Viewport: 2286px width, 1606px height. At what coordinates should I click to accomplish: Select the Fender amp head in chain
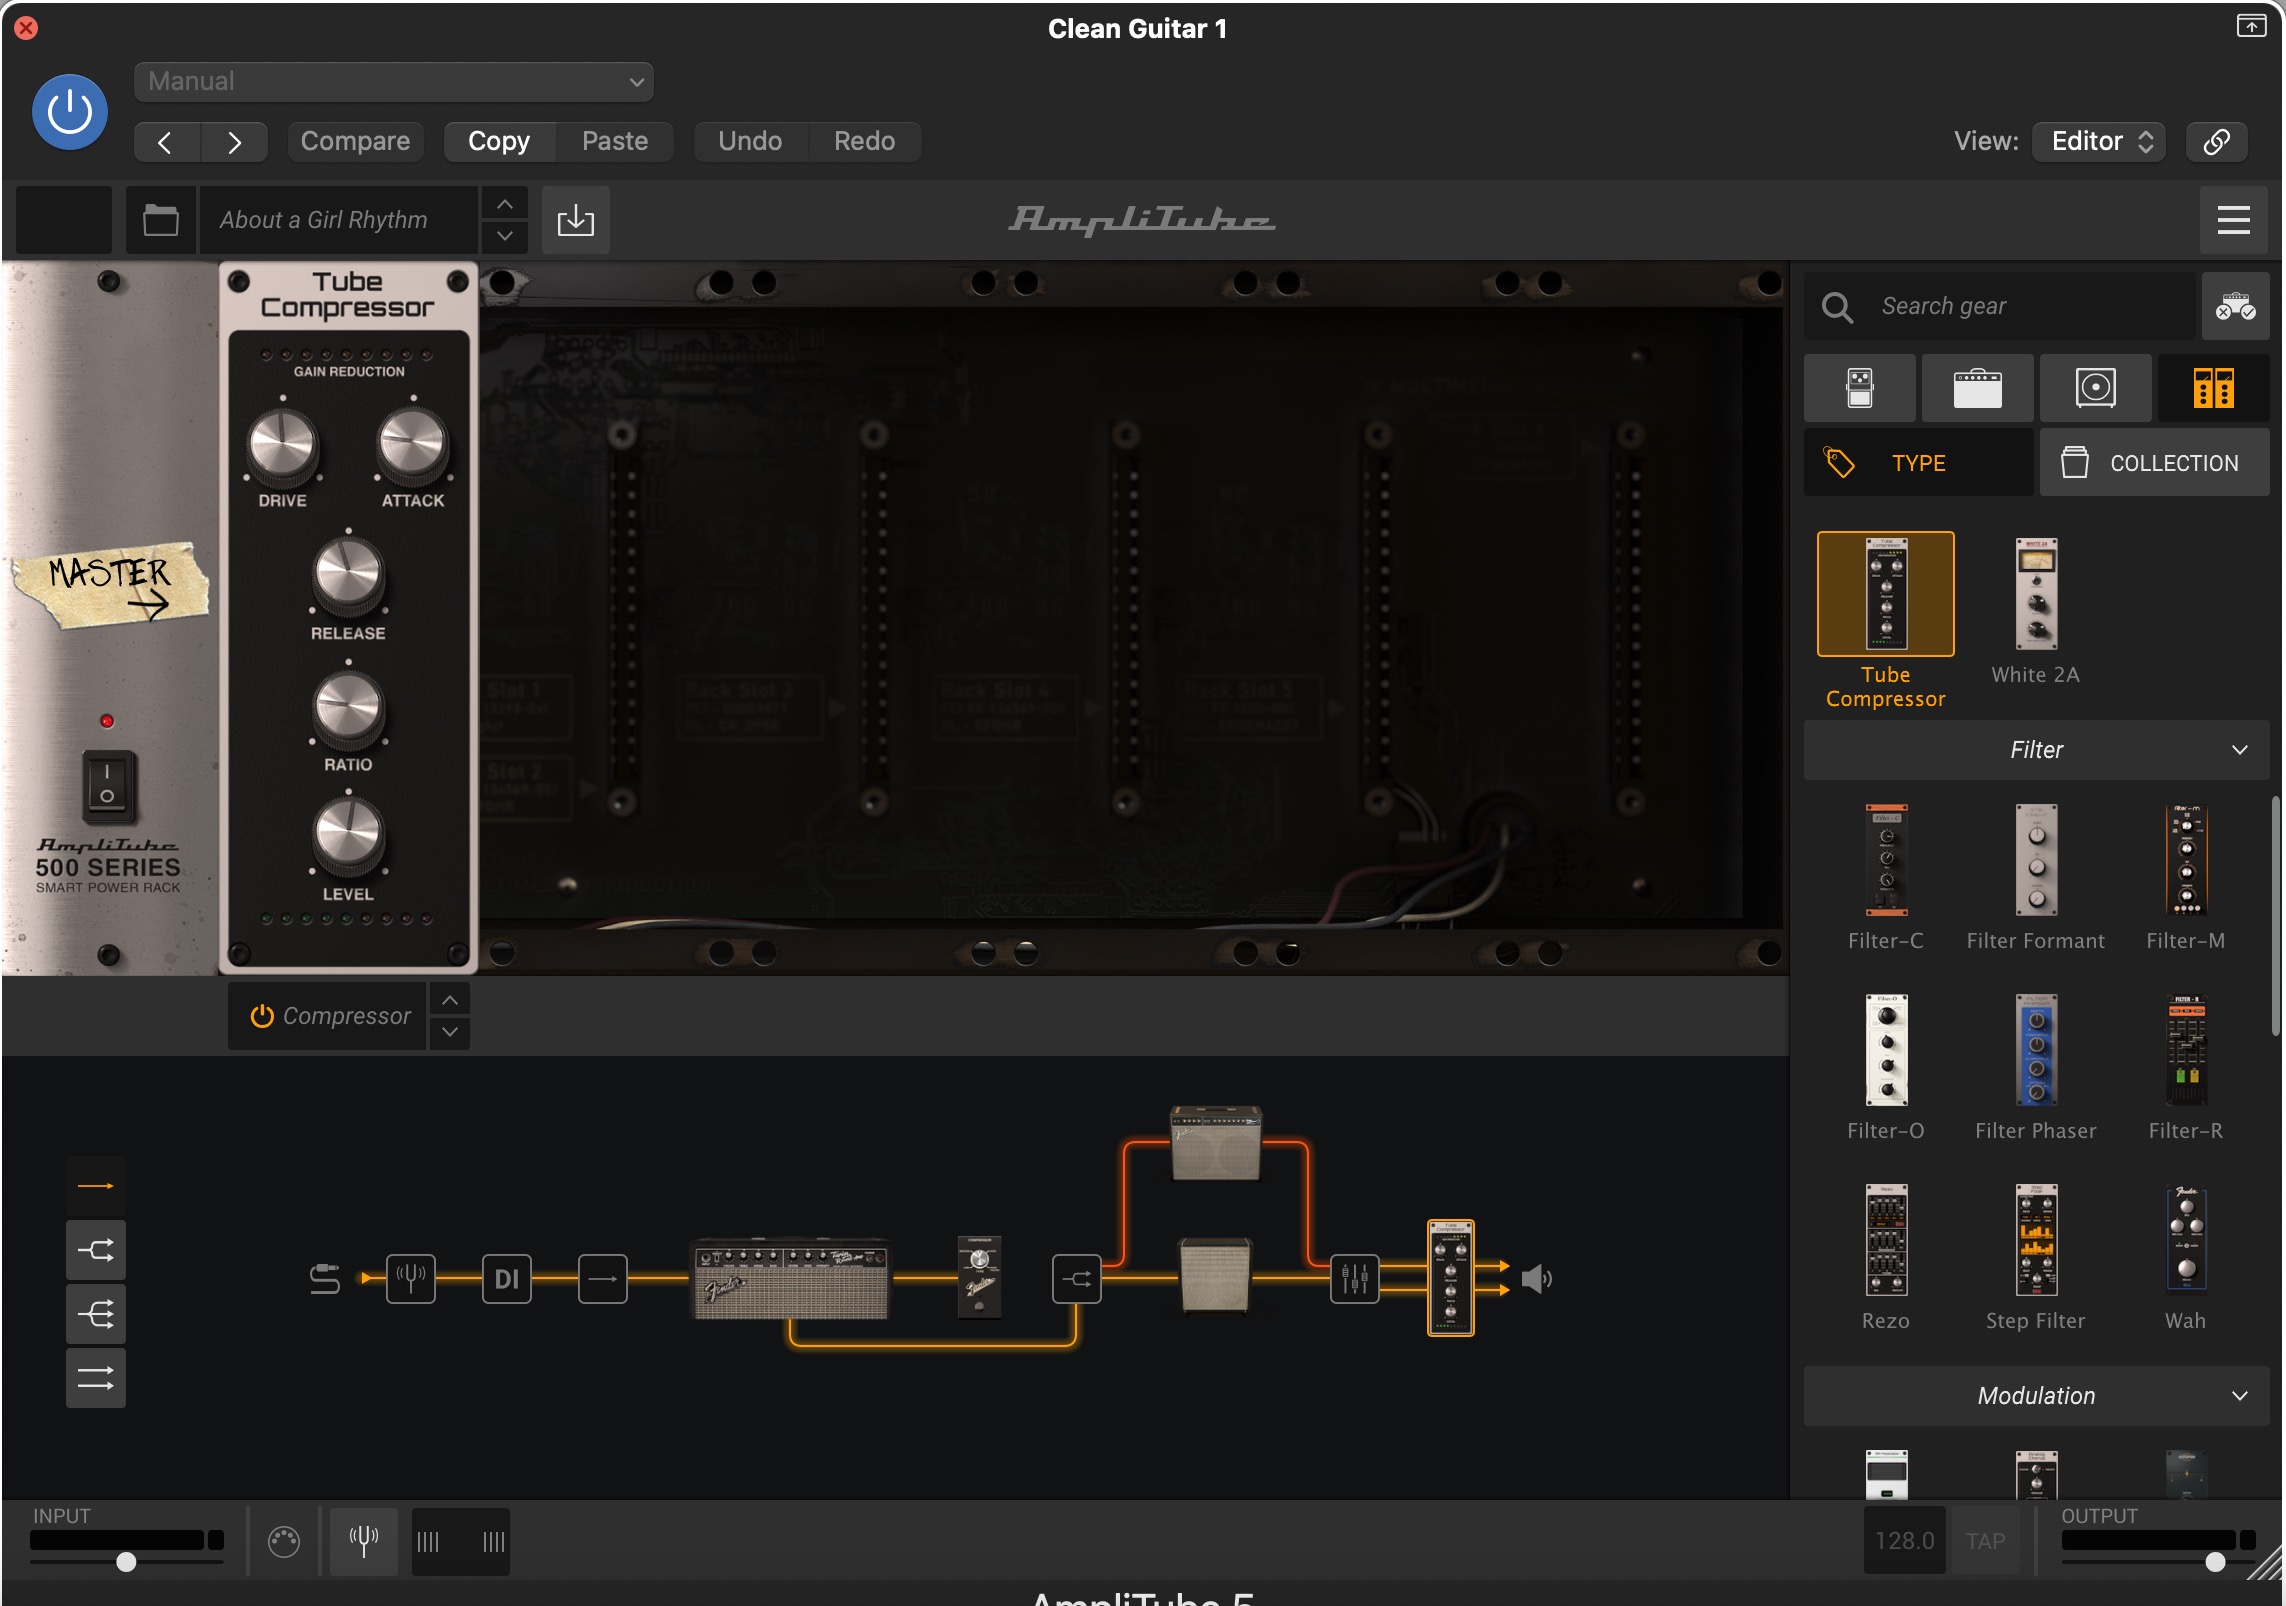pos(790,1278)
